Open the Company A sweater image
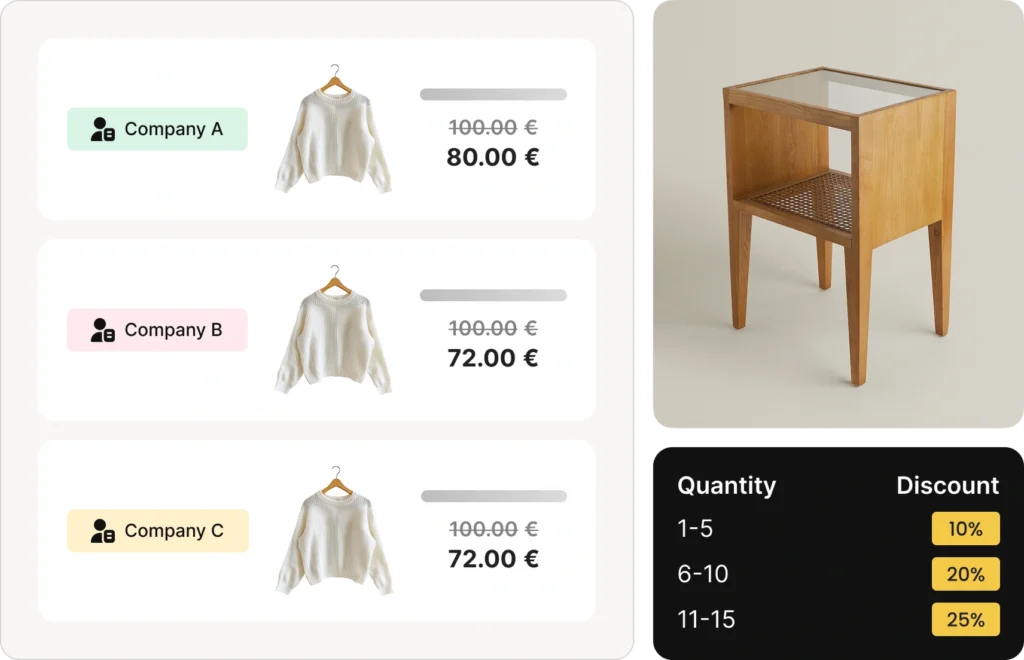1024x660 pixels. (x=333, y=131)
